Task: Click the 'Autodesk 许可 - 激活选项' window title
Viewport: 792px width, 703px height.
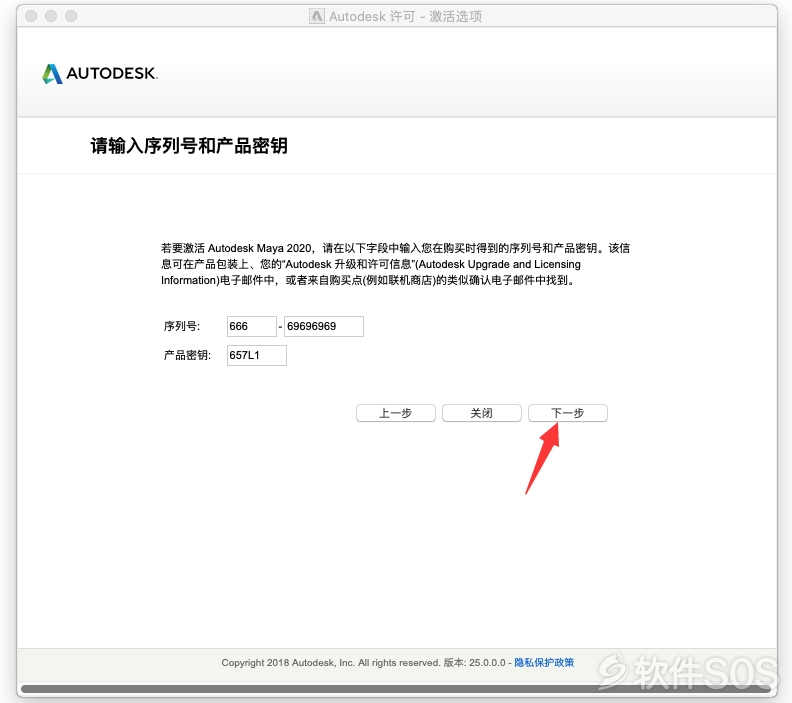Action: point(406,17)
